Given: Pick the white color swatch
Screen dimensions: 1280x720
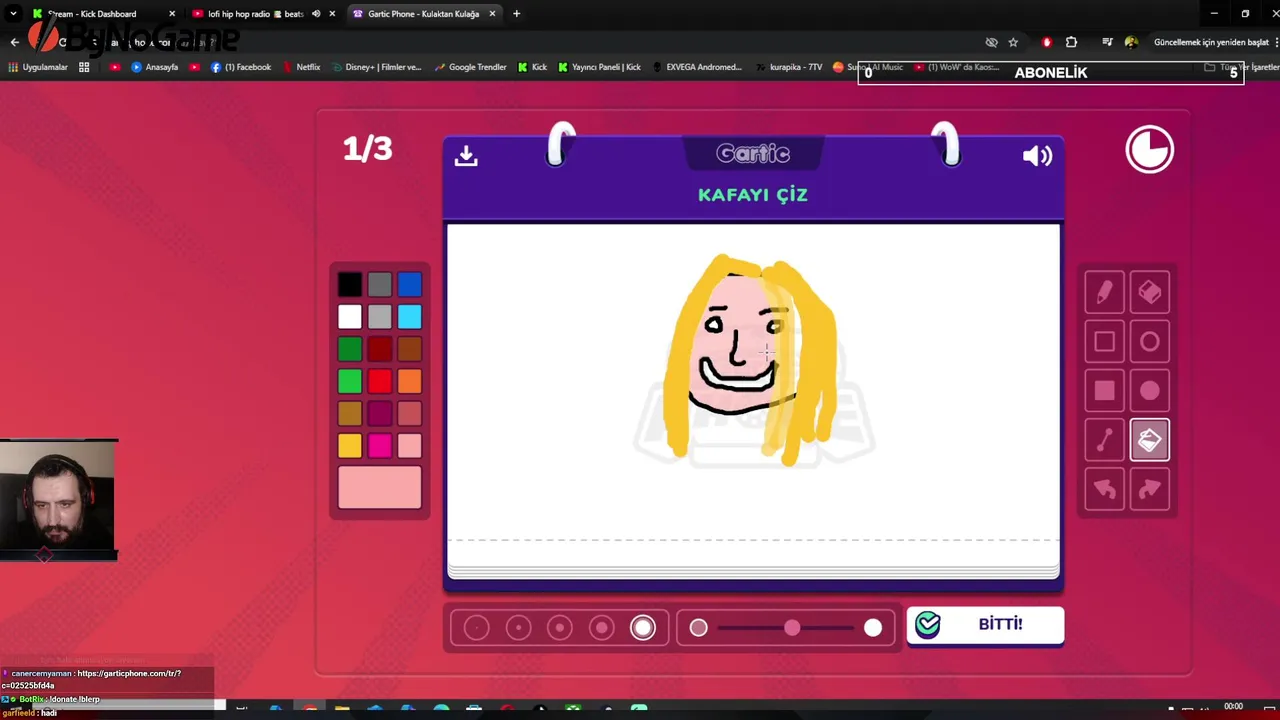Looking at the screenshot, I should pos(349,317).
